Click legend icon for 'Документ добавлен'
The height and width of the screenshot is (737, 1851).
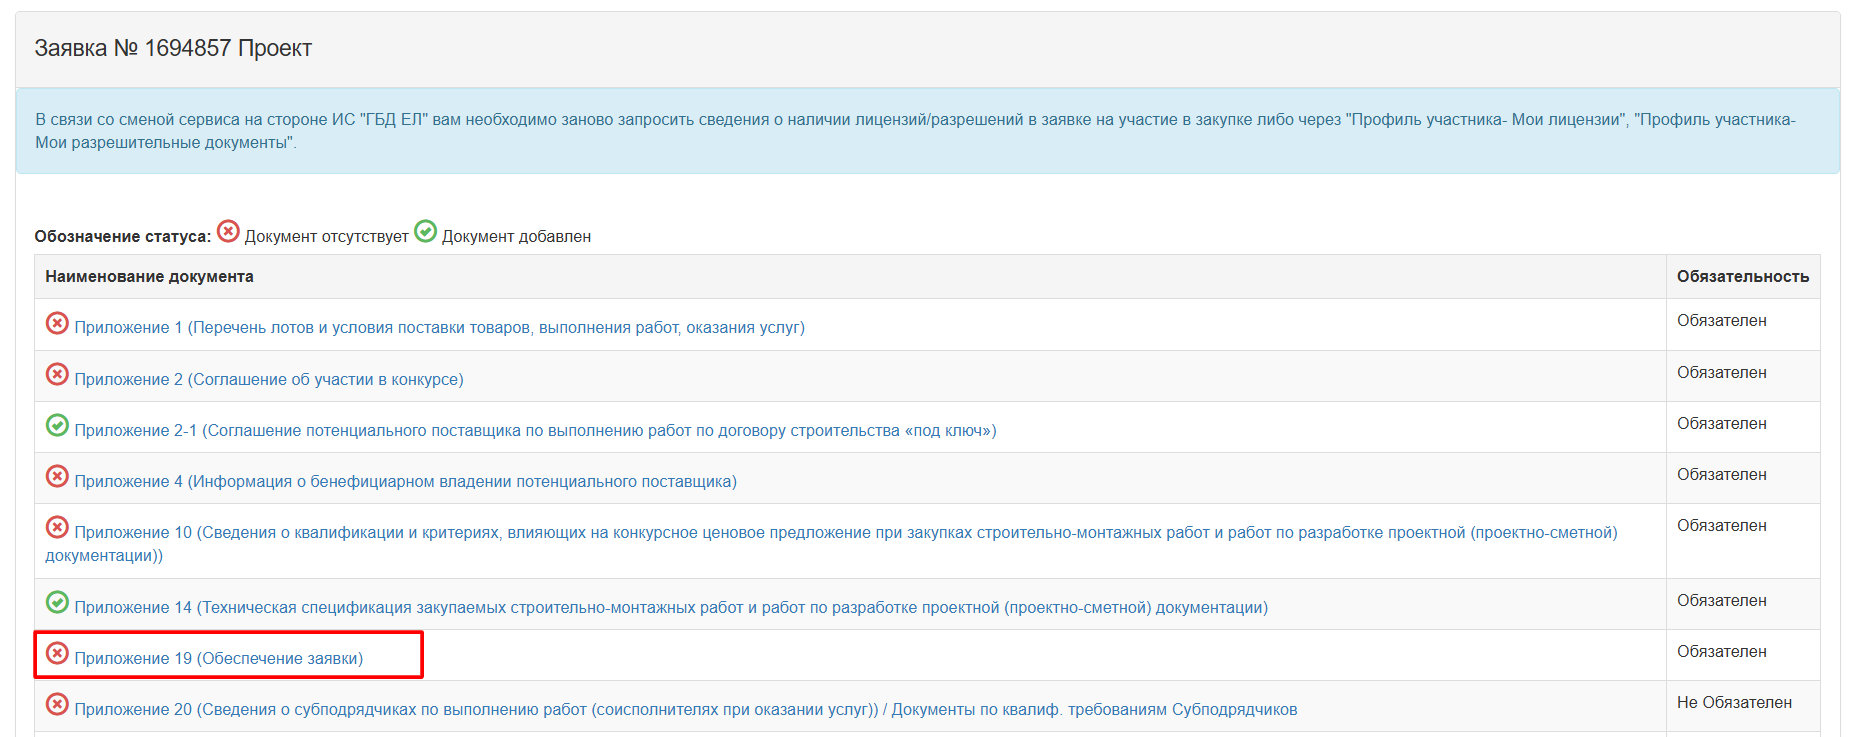click(x=426, y=232)
